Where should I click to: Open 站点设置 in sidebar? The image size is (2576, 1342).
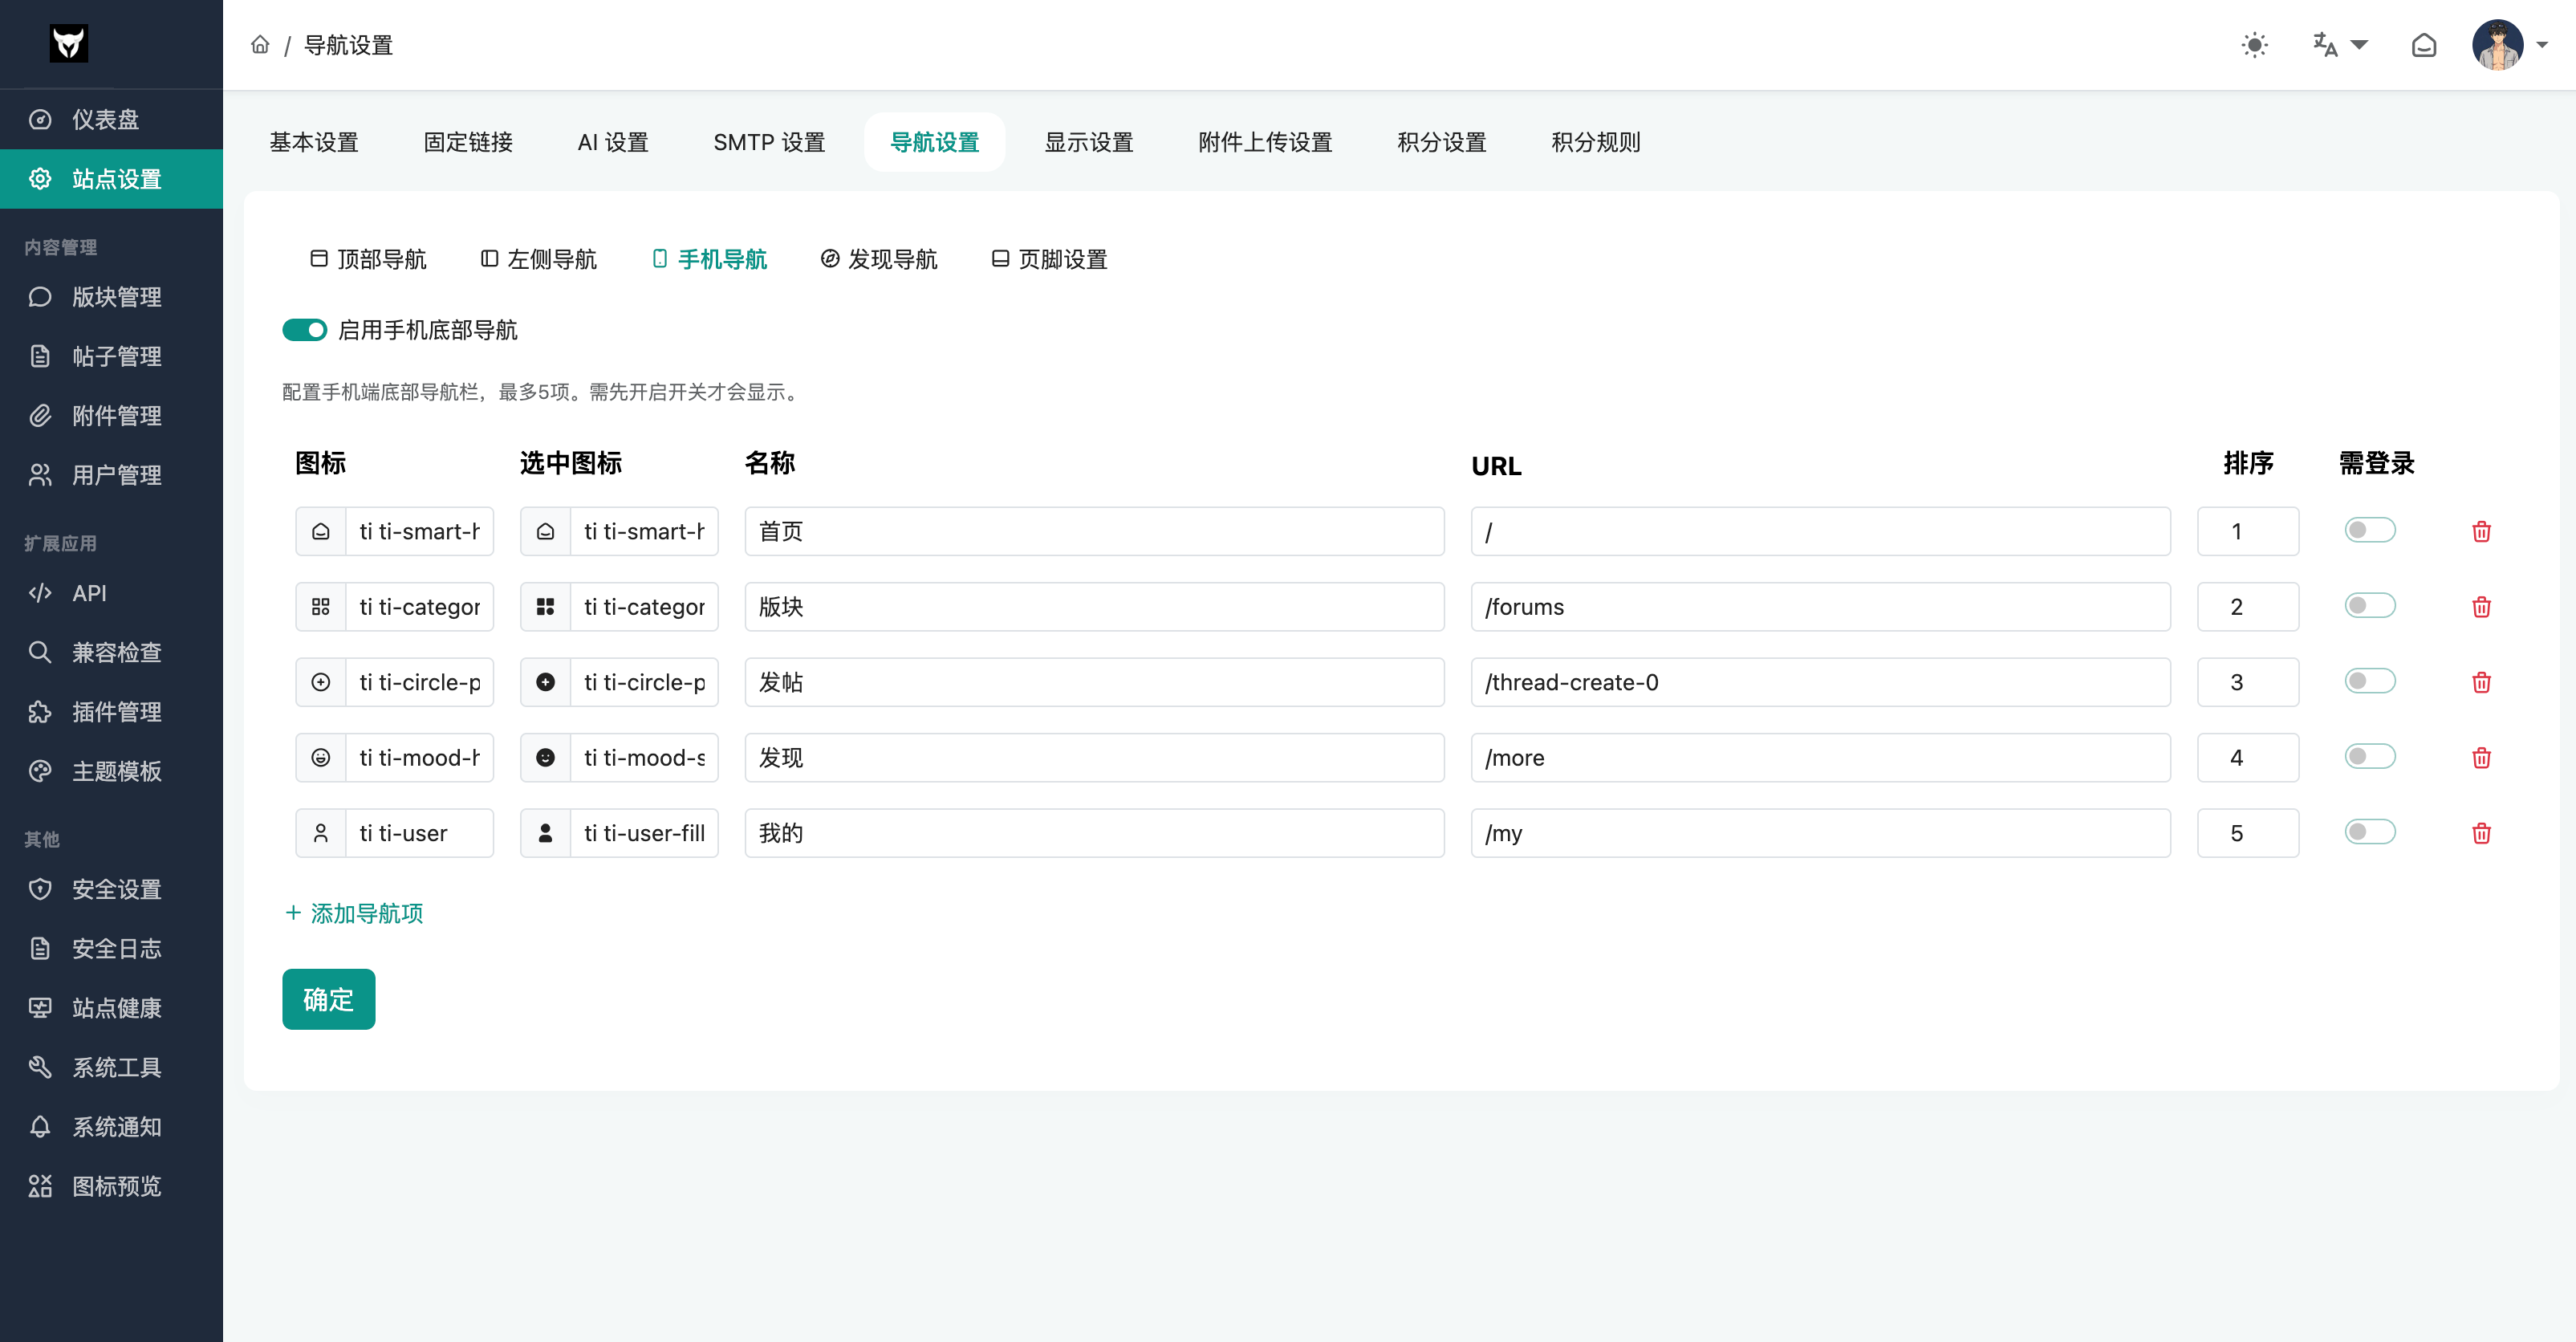click(111, 179)
